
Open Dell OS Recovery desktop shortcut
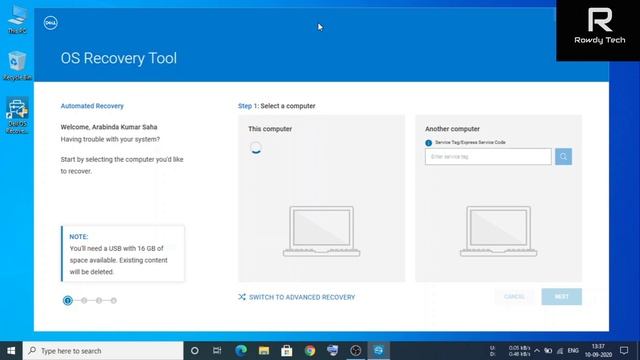[x=17, y=116]
